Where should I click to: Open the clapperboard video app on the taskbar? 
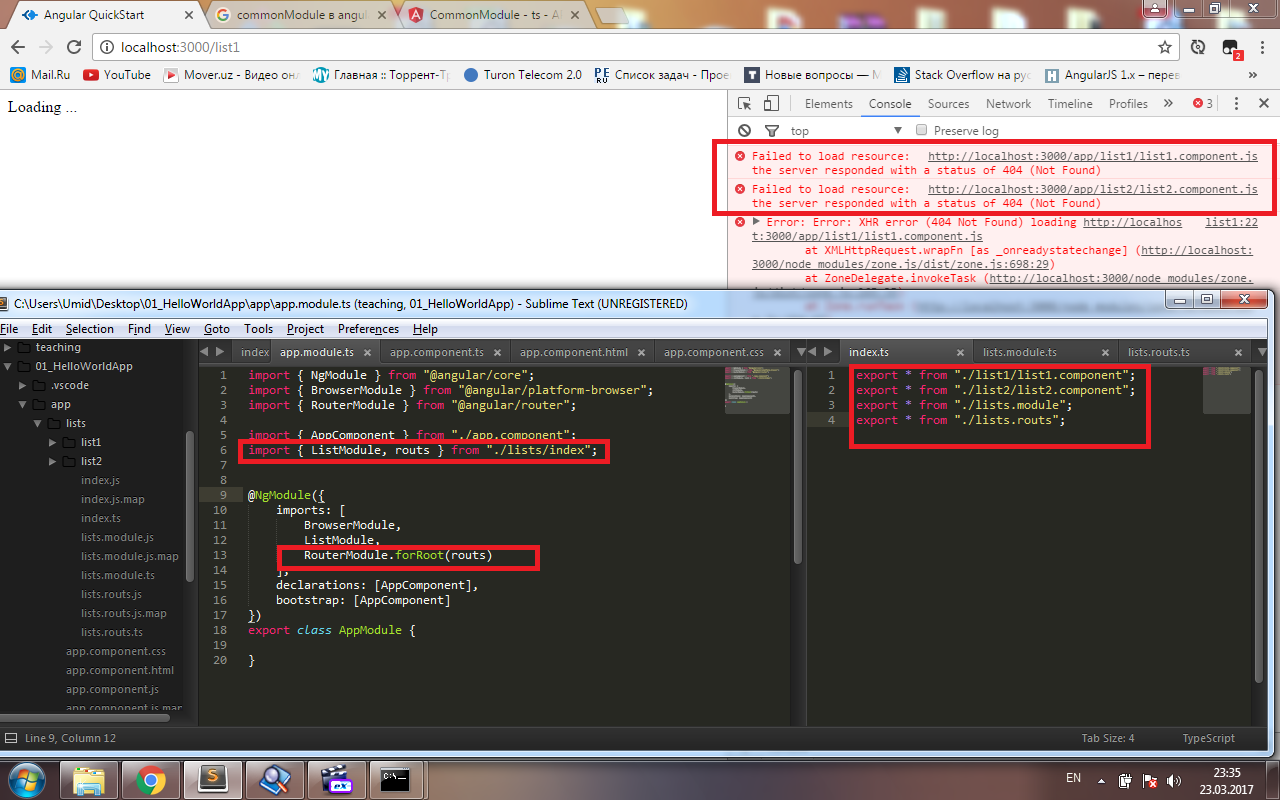[x=337, y=779]
